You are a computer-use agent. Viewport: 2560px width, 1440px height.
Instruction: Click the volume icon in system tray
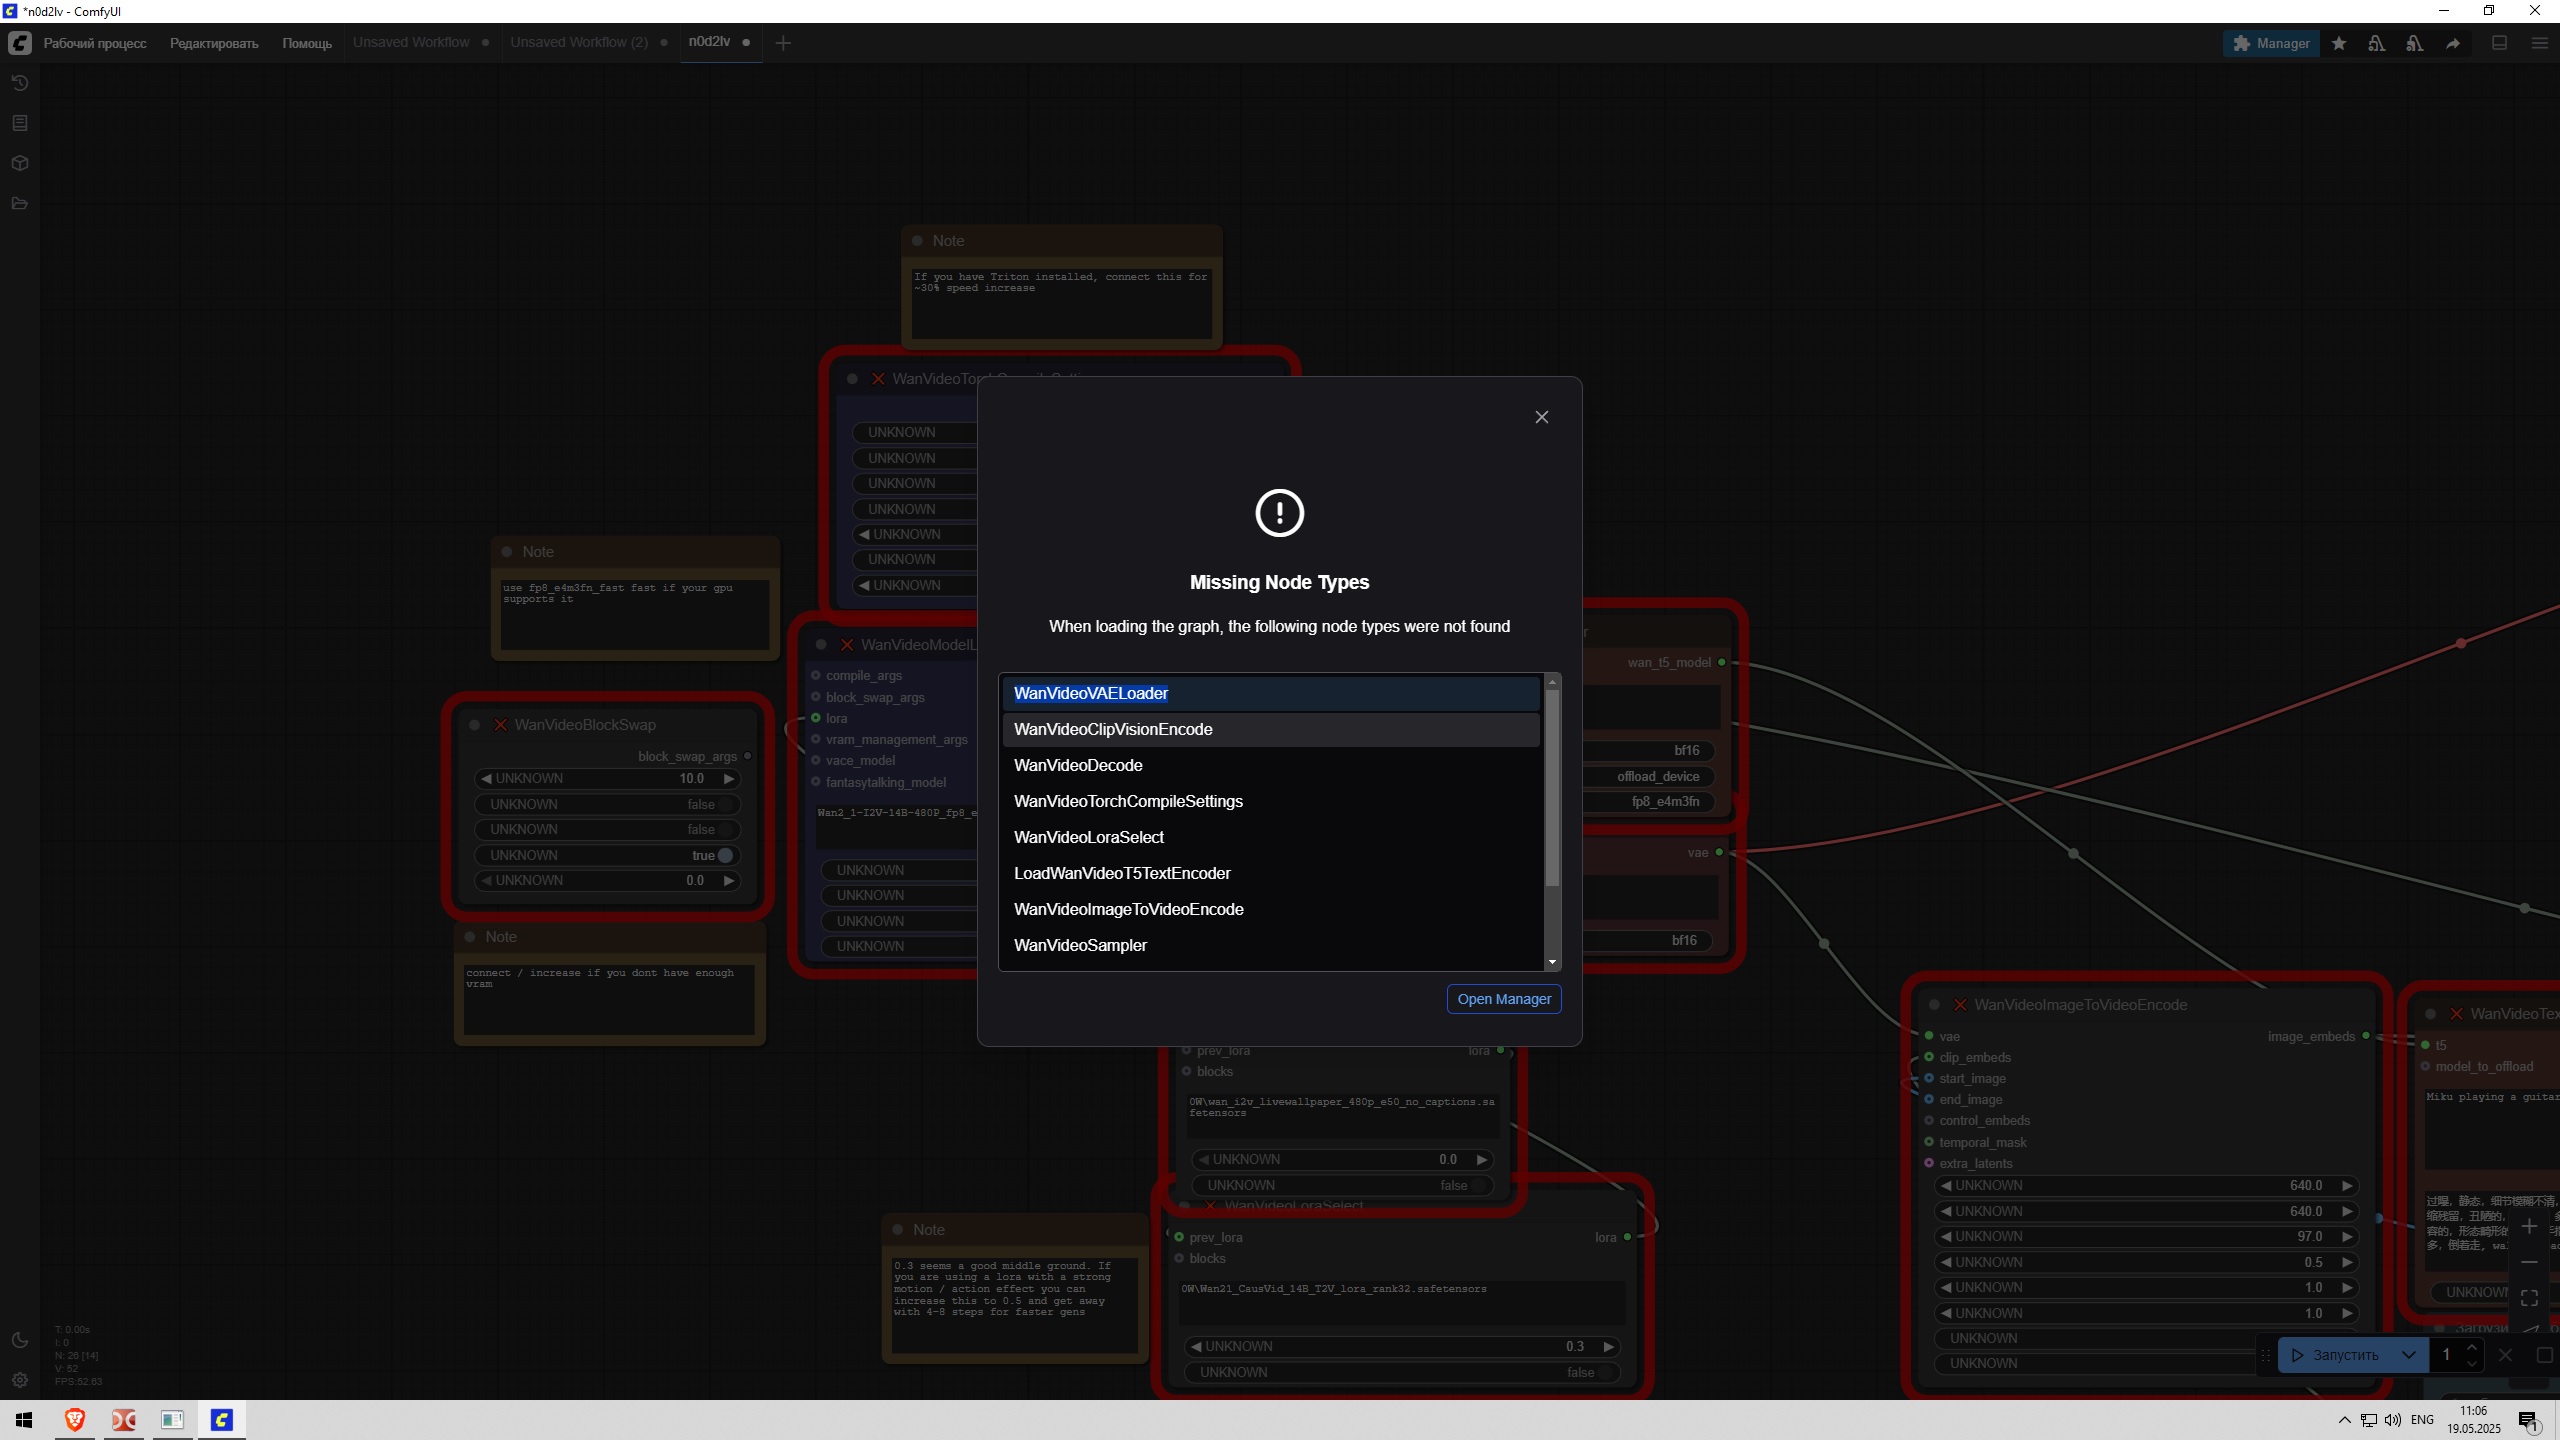[2393, 1420]
